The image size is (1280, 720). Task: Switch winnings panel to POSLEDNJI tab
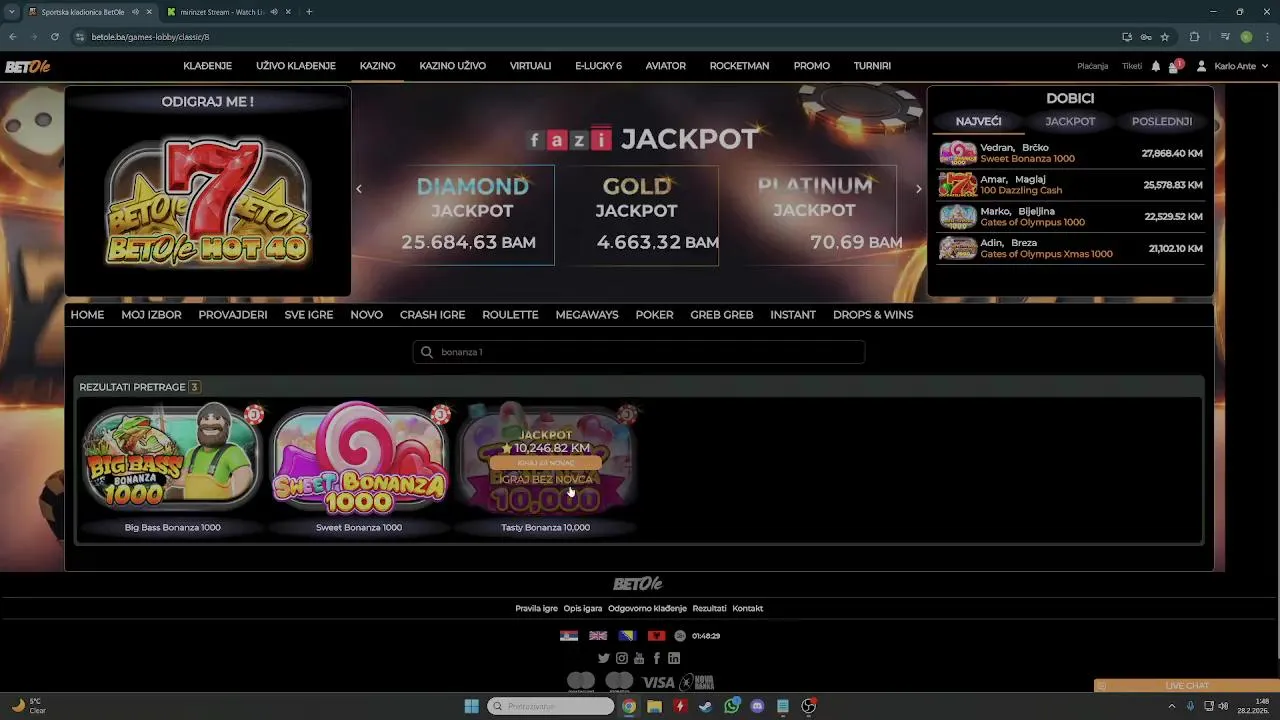[1161, 122]
